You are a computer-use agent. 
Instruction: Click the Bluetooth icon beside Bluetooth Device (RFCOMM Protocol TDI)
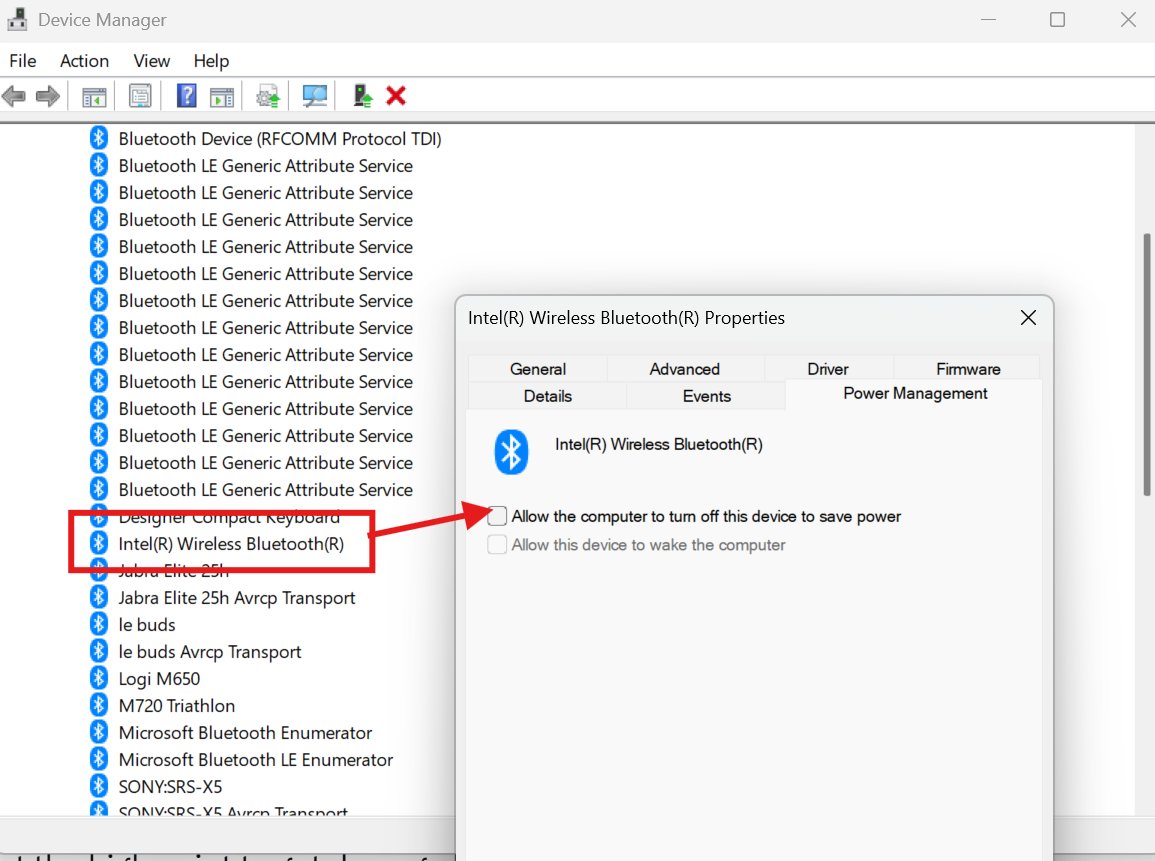(99, 138)
